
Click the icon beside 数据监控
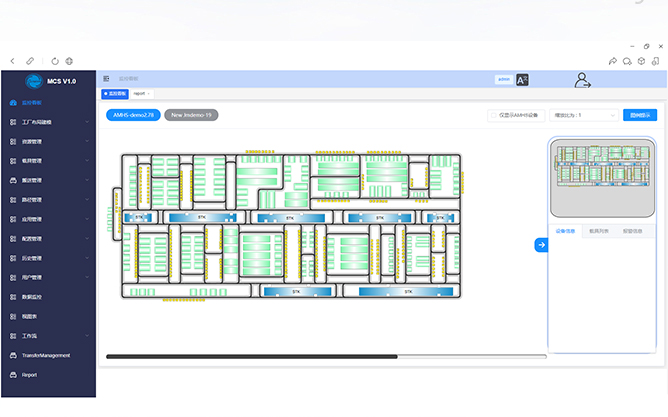pyautogui.click(x=13, y=297)
